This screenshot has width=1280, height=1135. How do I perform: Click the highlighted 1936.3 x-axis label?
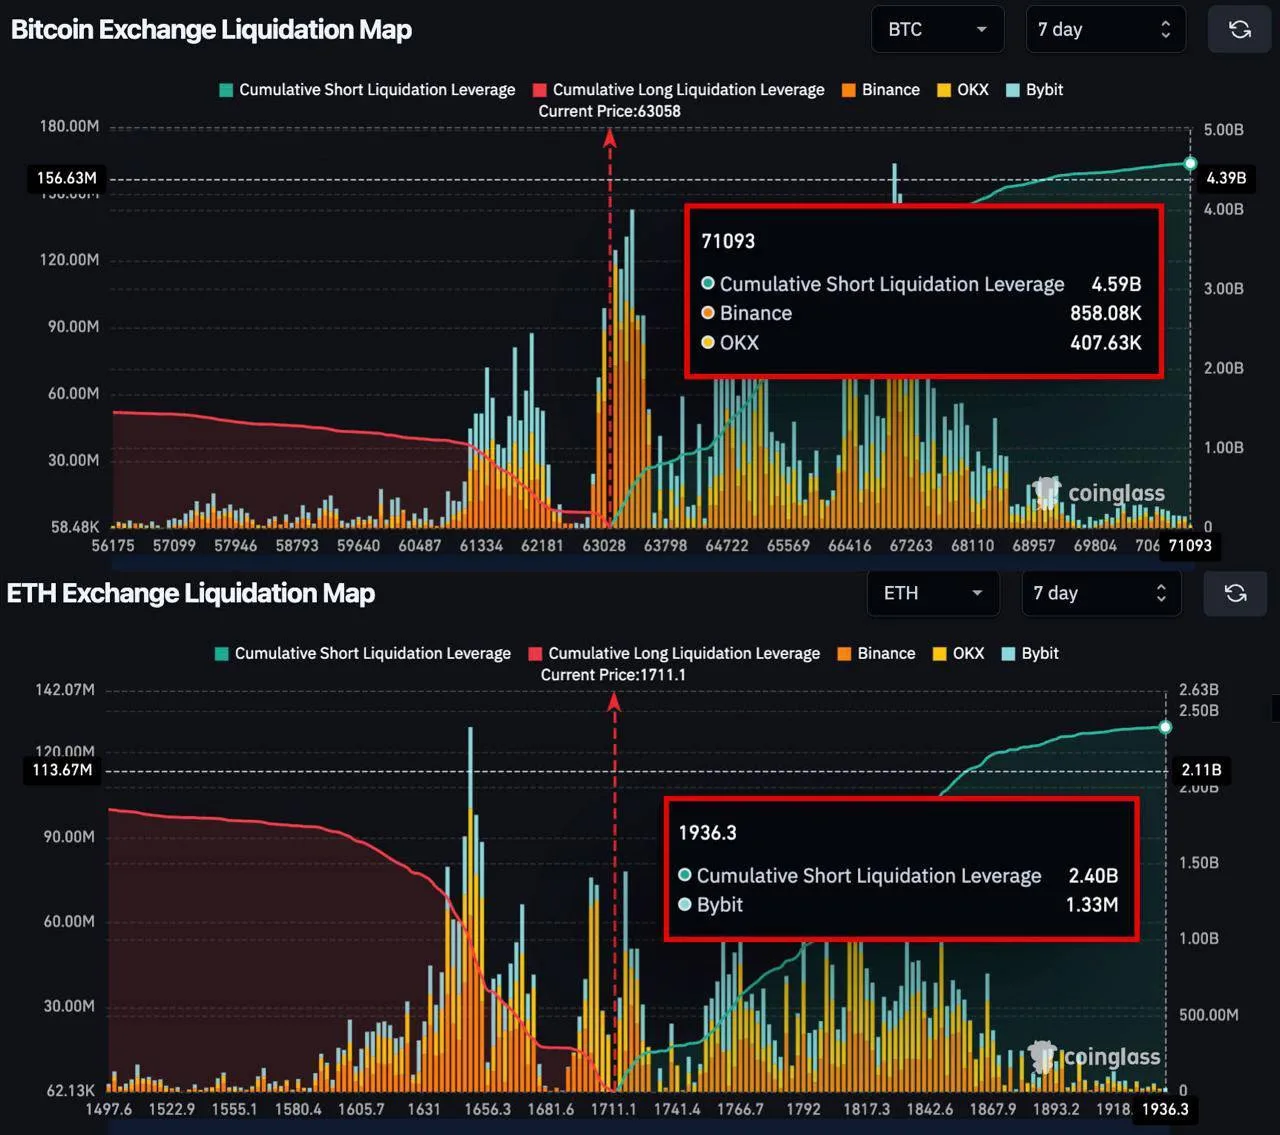pyautogui.click(x=1165, y=1109)
